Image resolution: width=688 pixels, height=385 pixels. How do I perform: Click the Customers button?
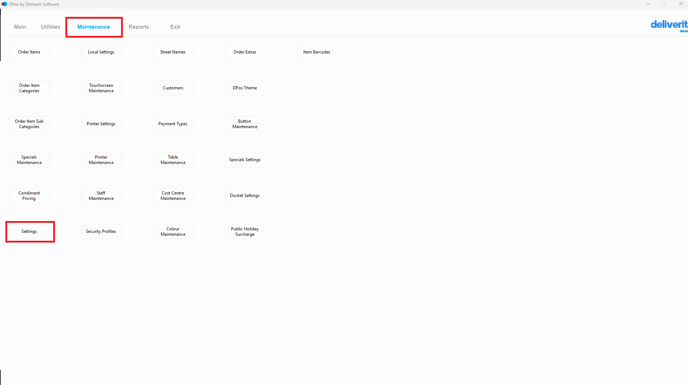(173, 88)
